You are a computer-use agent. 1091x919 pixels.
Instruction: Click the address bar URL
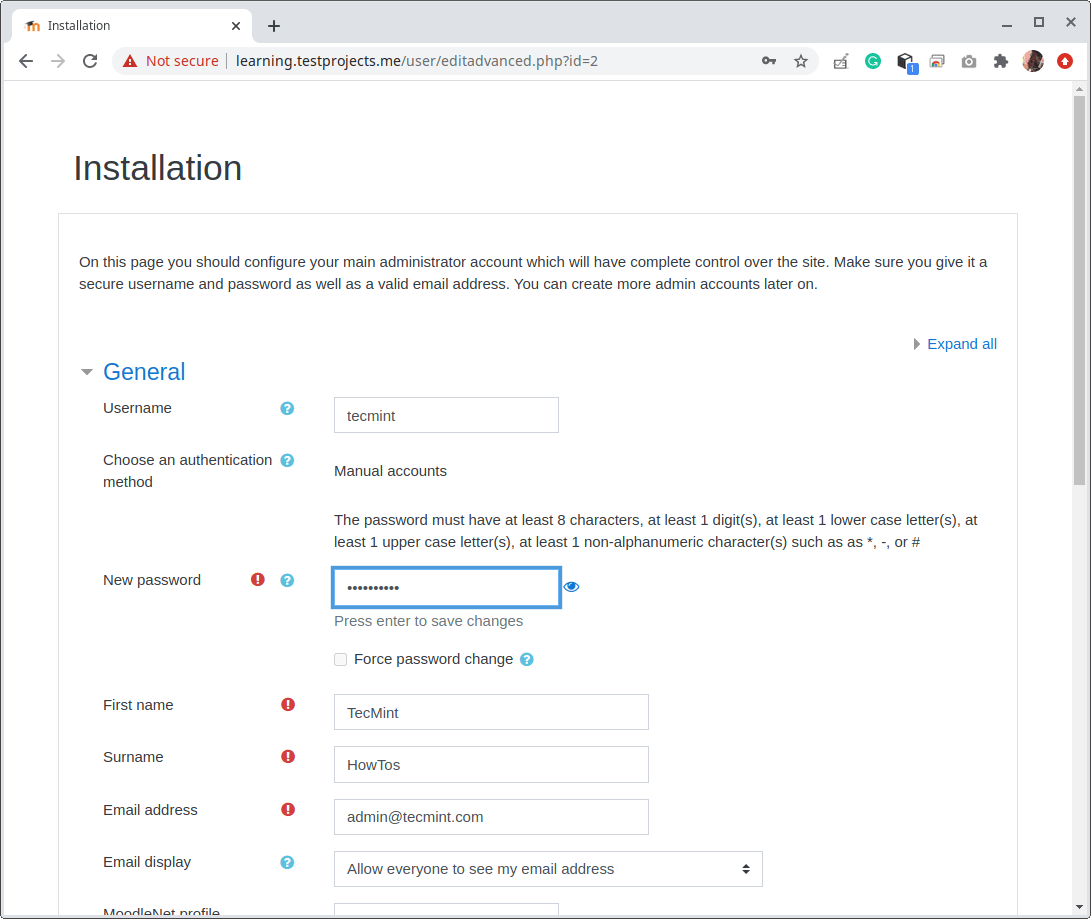tap(417, 61)
